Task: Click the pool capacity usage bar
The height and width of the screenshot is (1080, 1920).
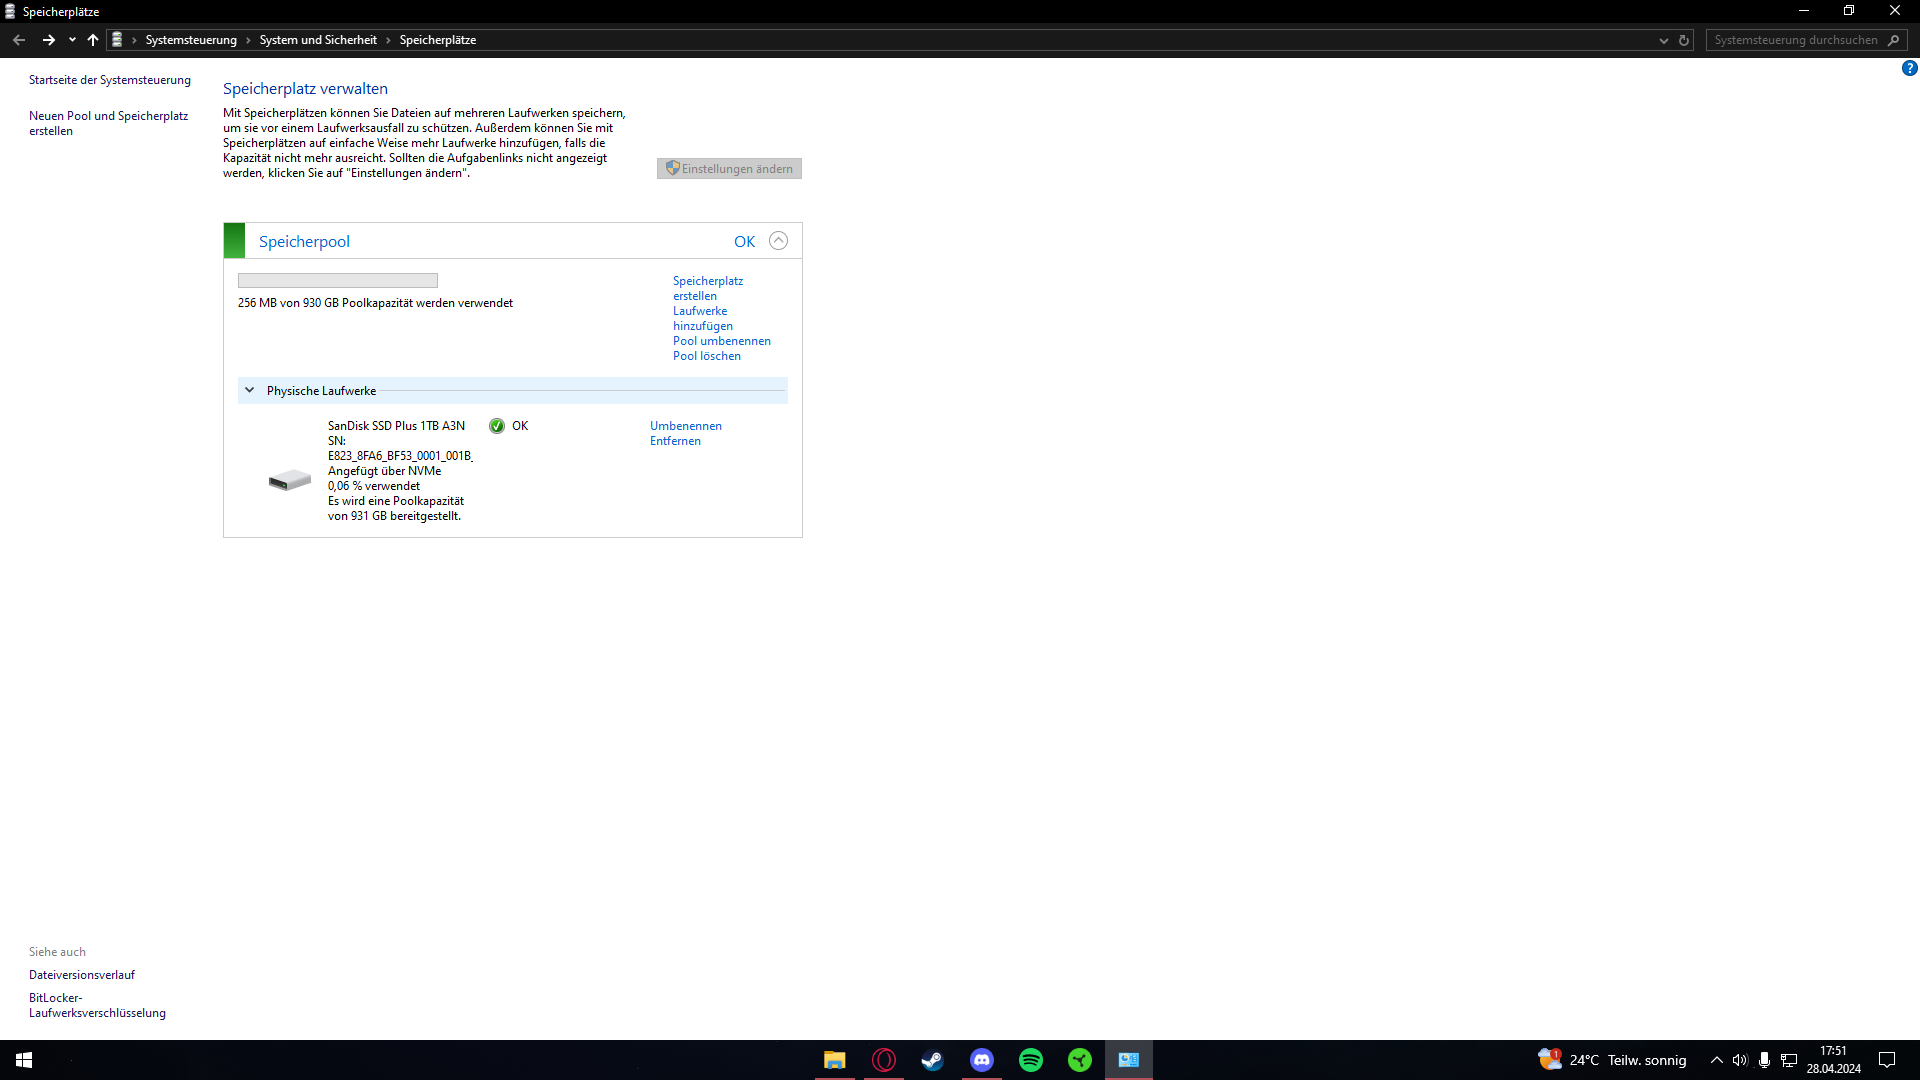Action: [338, 281]
